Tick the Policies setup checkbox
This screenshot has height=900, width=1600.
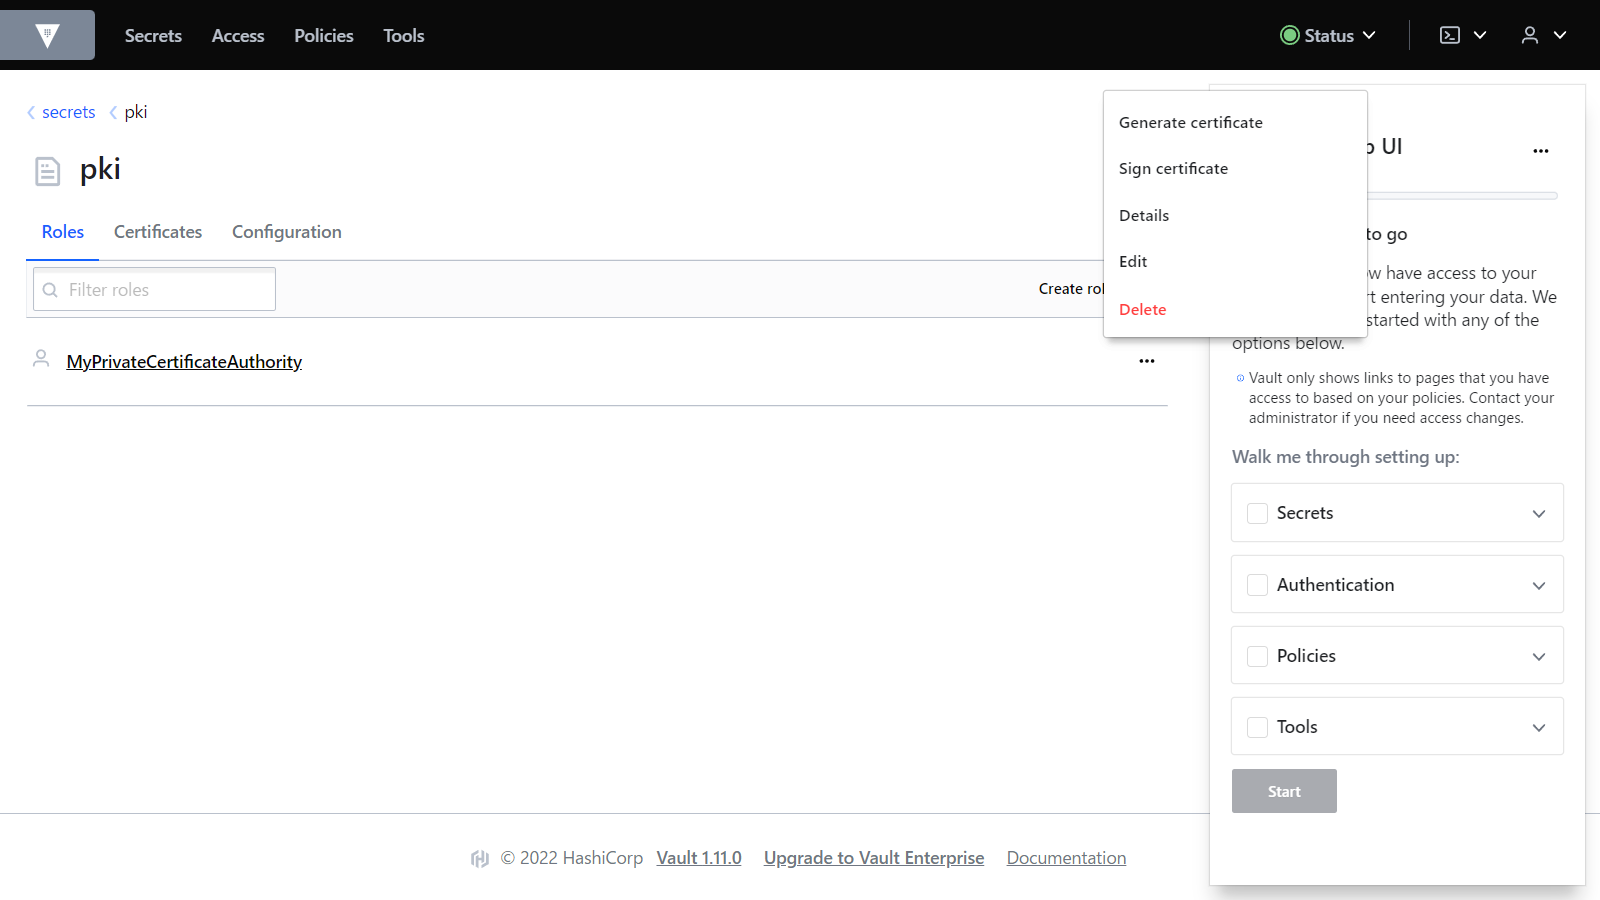click(x=1257, y=656)
